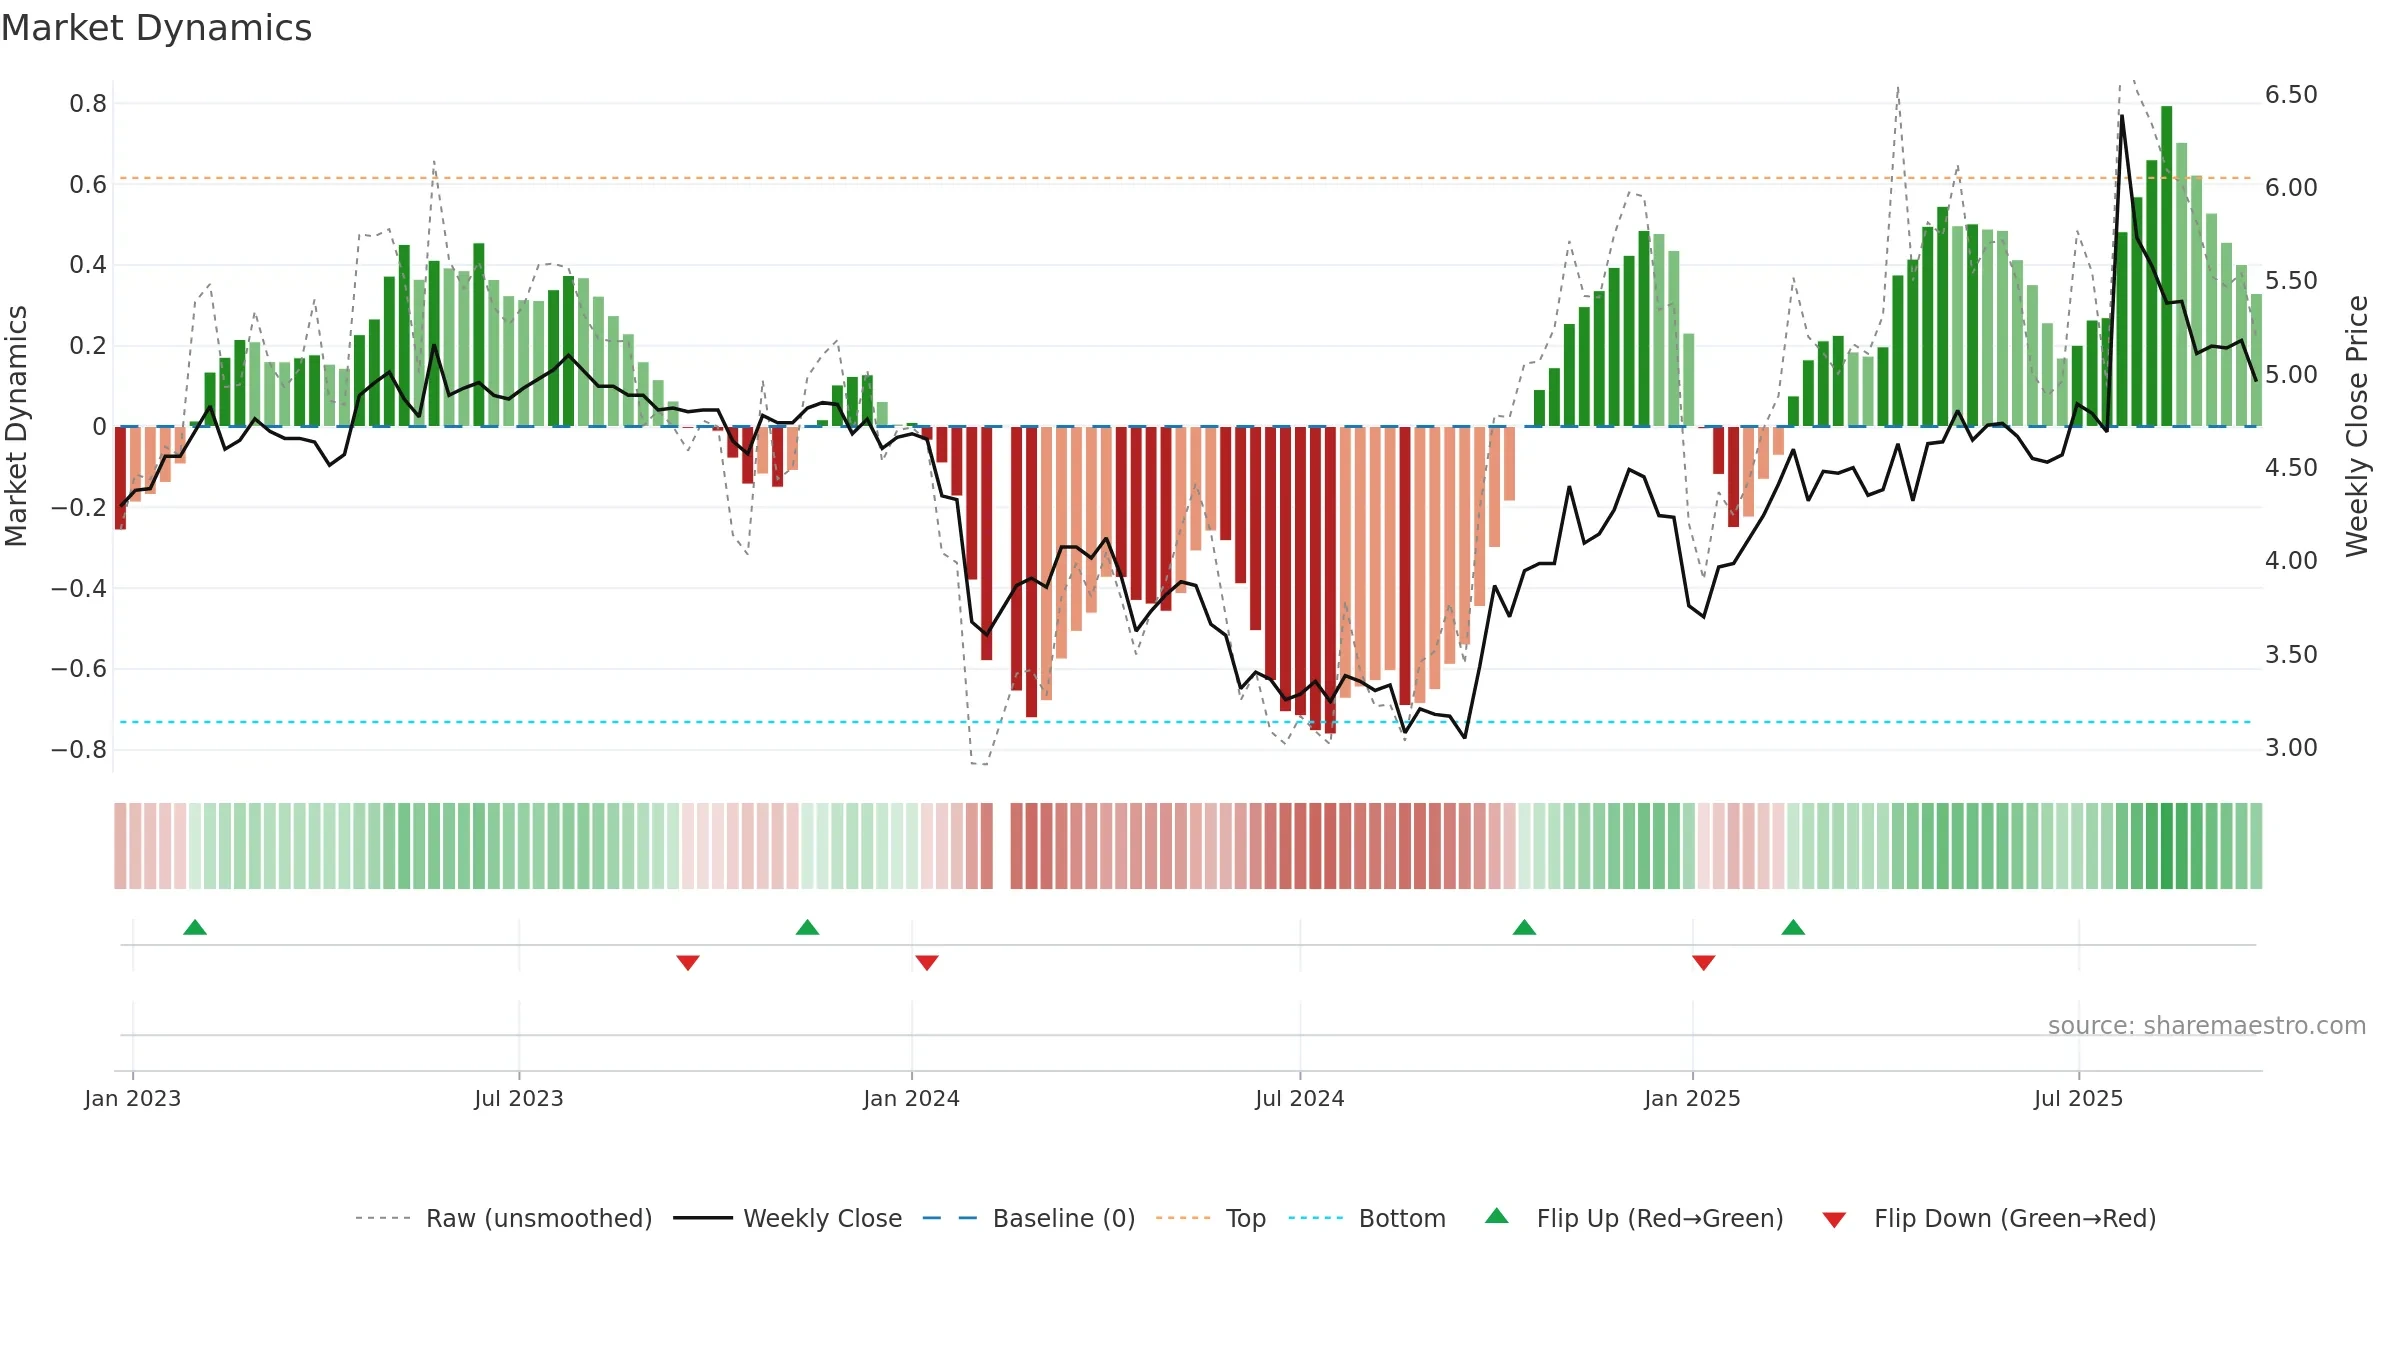Click the 0.6 tick on left axis

[x=88, y=185]
